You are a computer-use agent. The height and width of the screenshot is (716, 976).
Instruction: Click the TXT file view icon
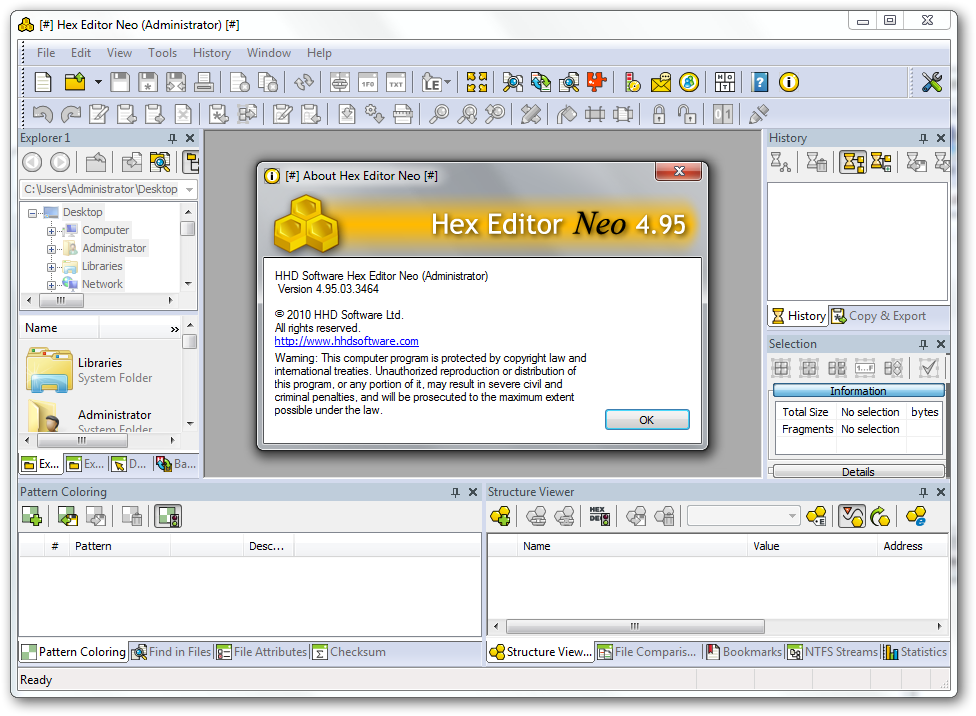point(396,82)
